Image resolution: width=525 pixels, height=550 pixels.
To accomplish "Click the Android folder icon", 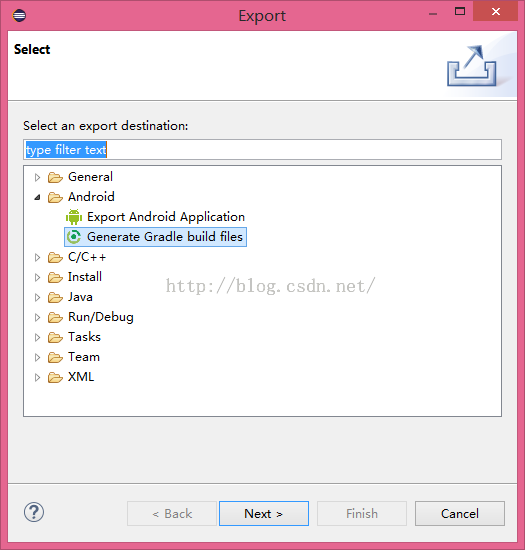I will [55, 197].
